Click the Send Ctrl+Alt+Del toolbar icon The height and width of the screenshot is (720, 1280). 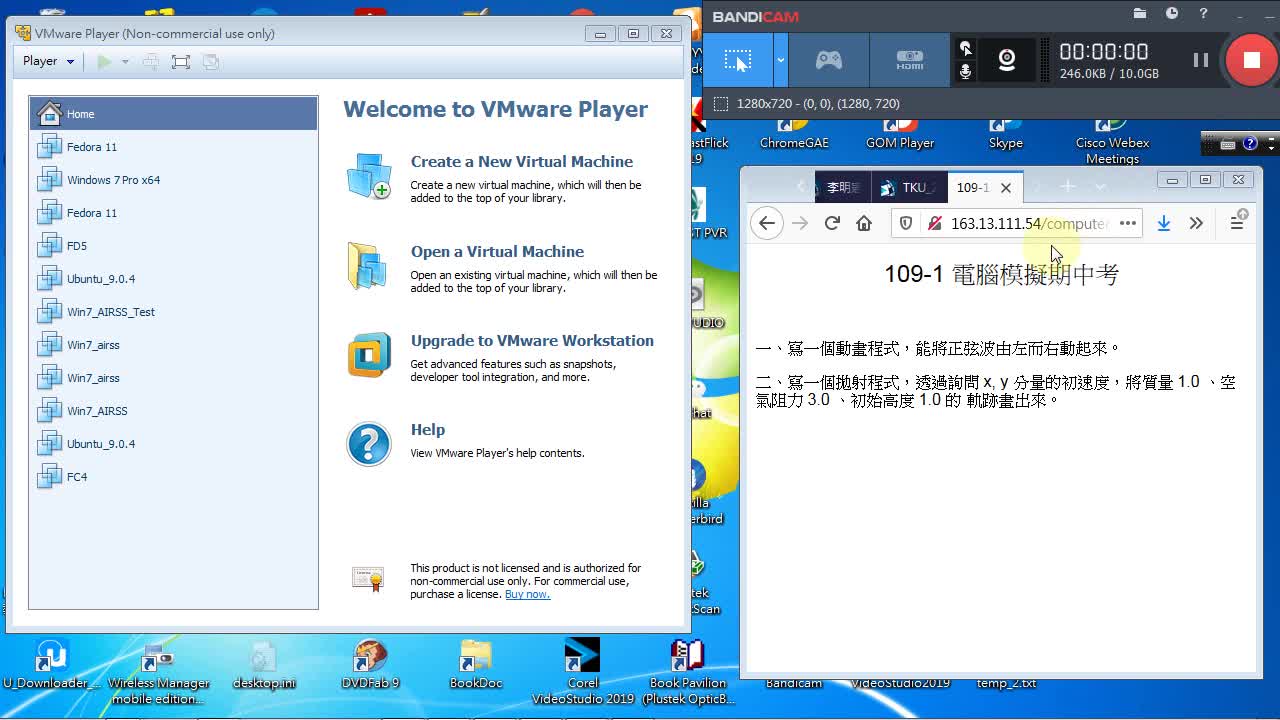pos(150,61)
